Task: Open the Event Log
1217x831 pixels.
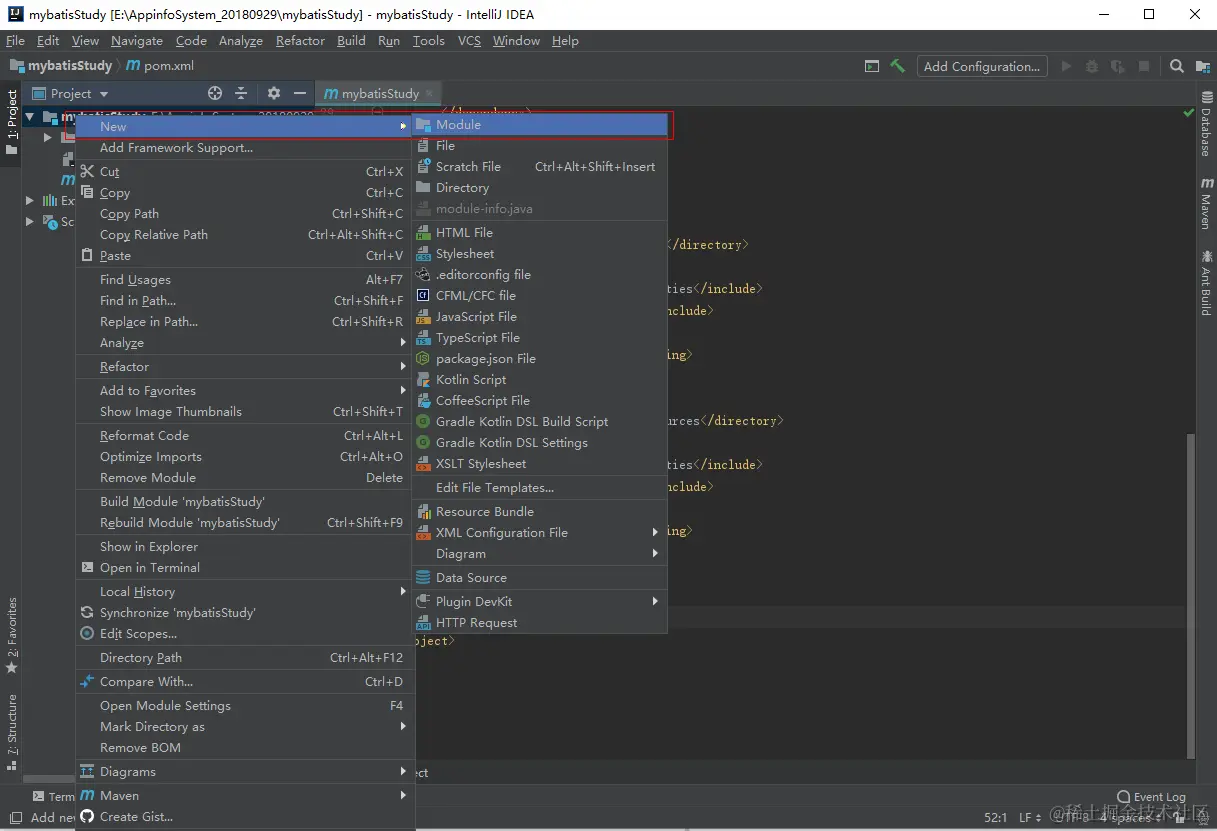Action: [1151, 797]
